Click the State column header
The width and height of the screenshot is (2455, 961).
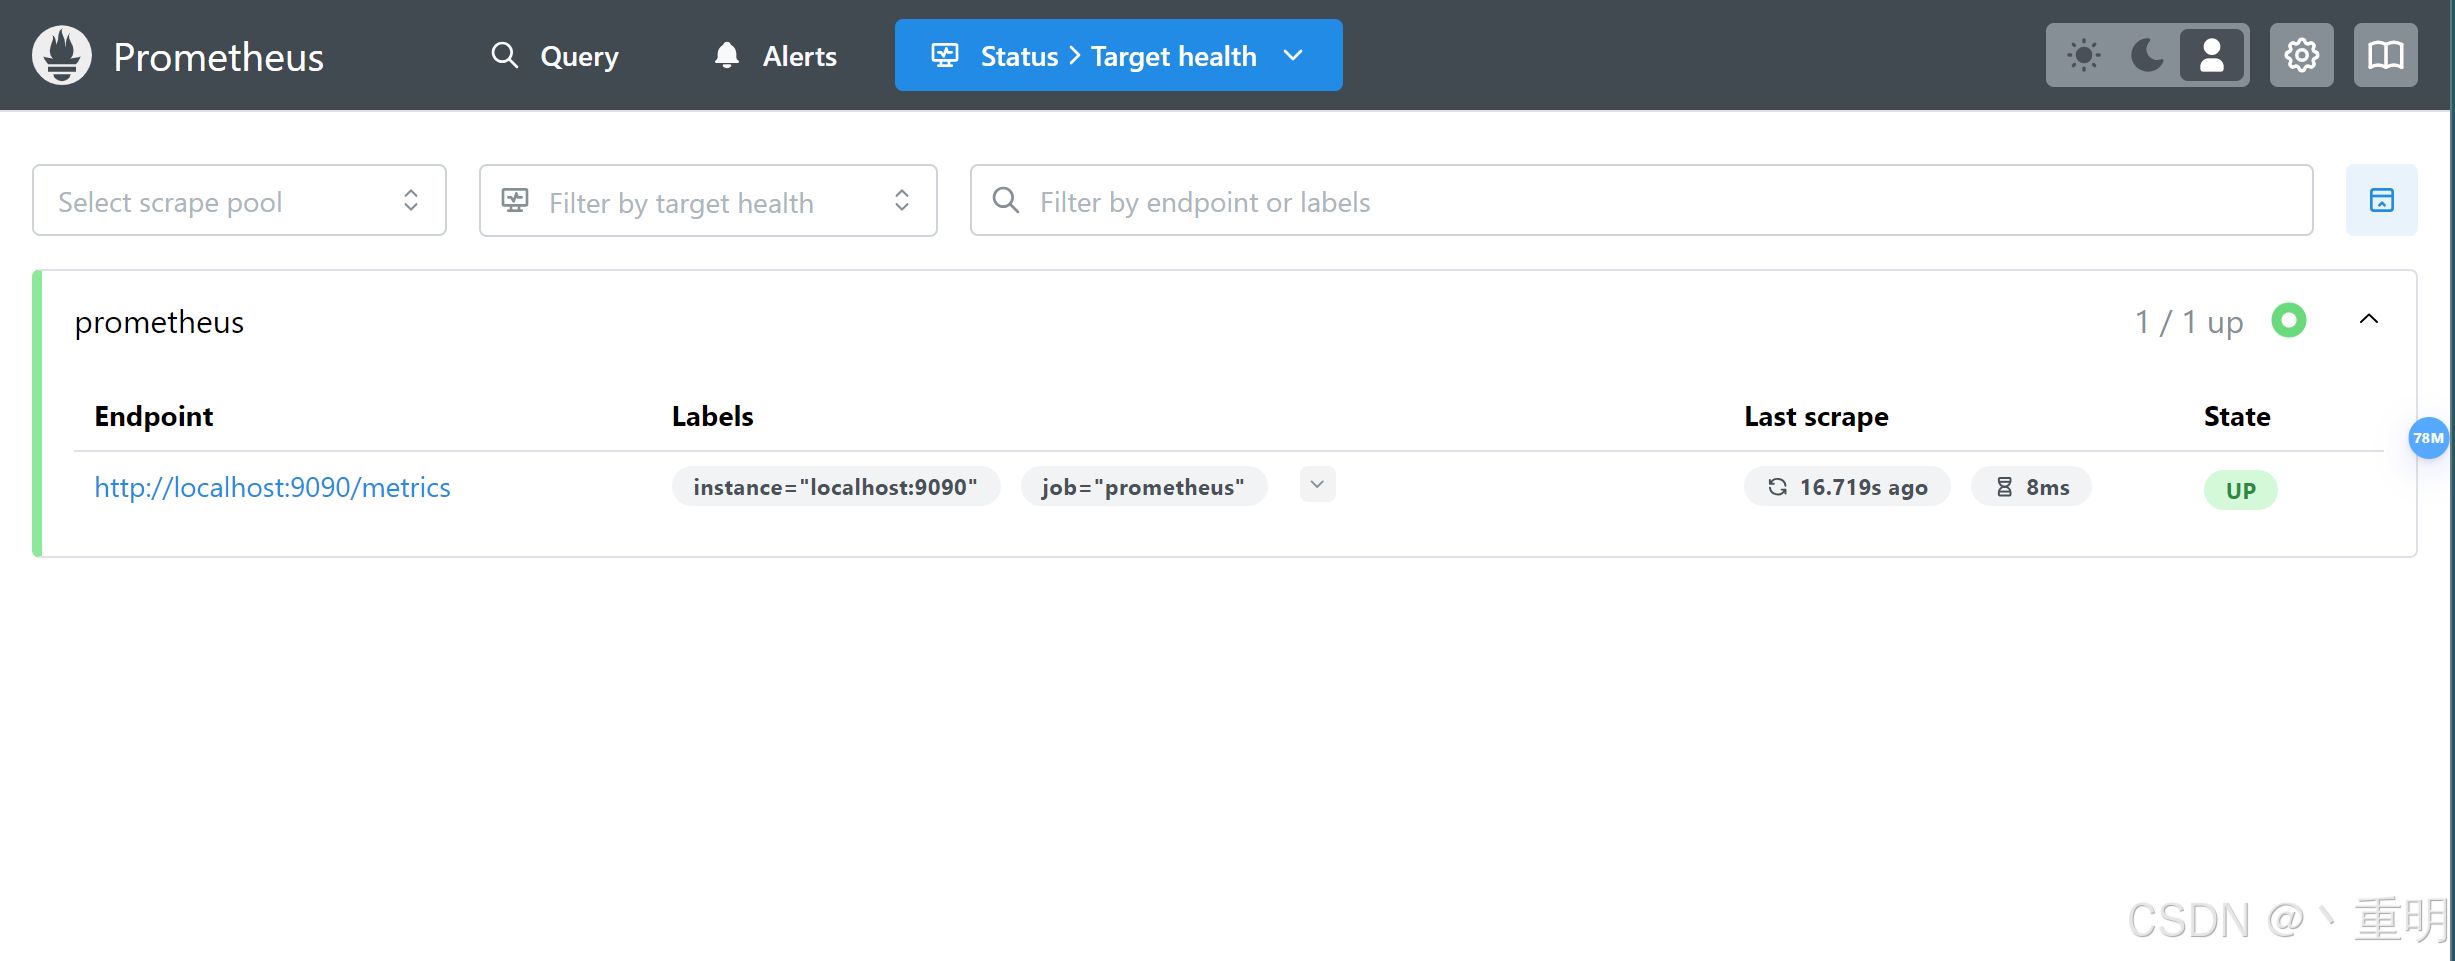click(2237, 416)
